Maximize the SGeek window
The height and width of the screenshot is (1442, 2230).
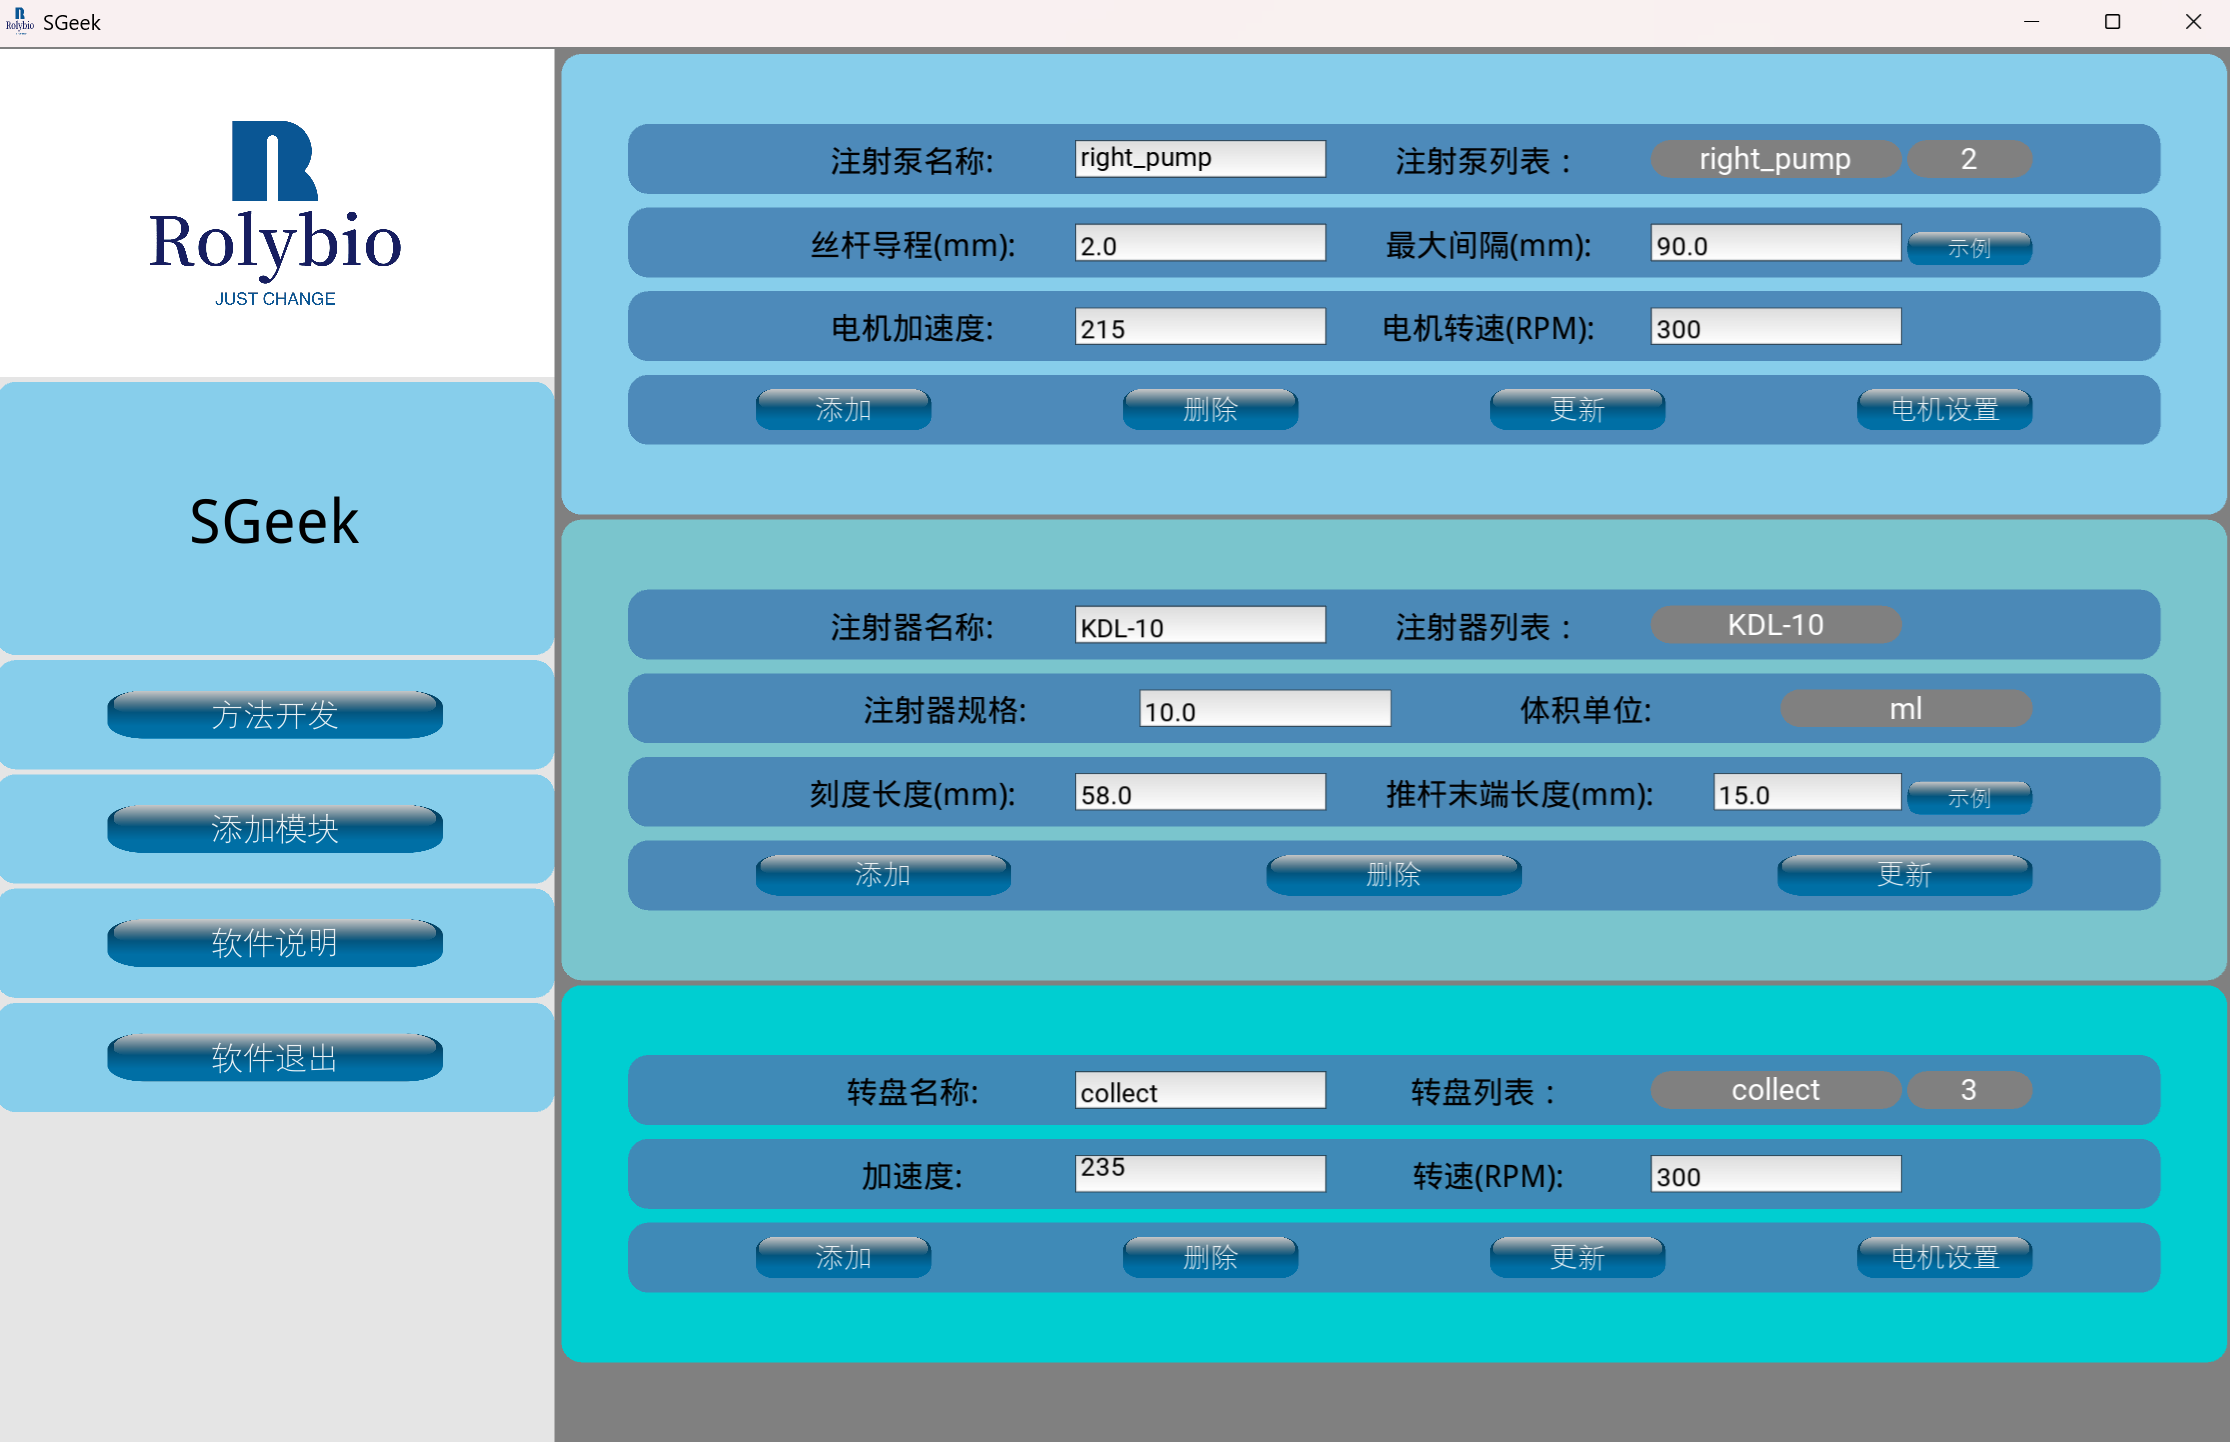point(2112,22)
